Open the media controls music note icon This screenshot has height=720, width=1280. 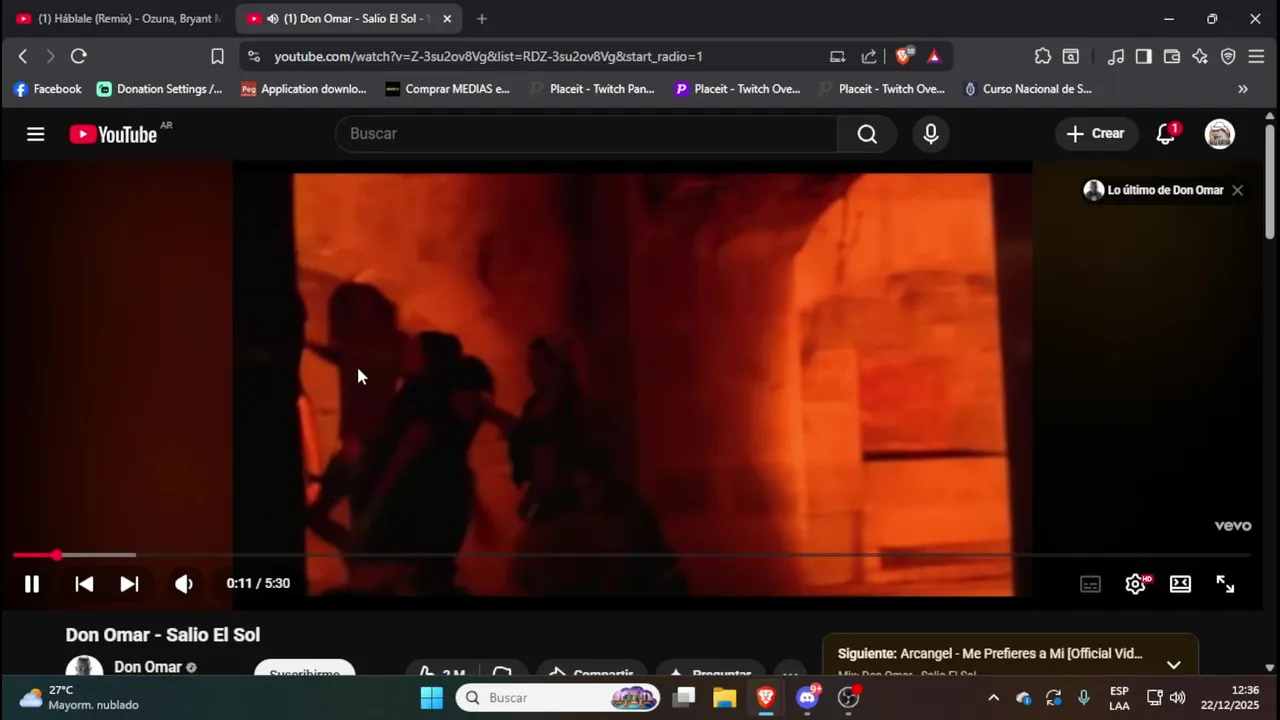pyautogui.click(x=1116, y=57)
